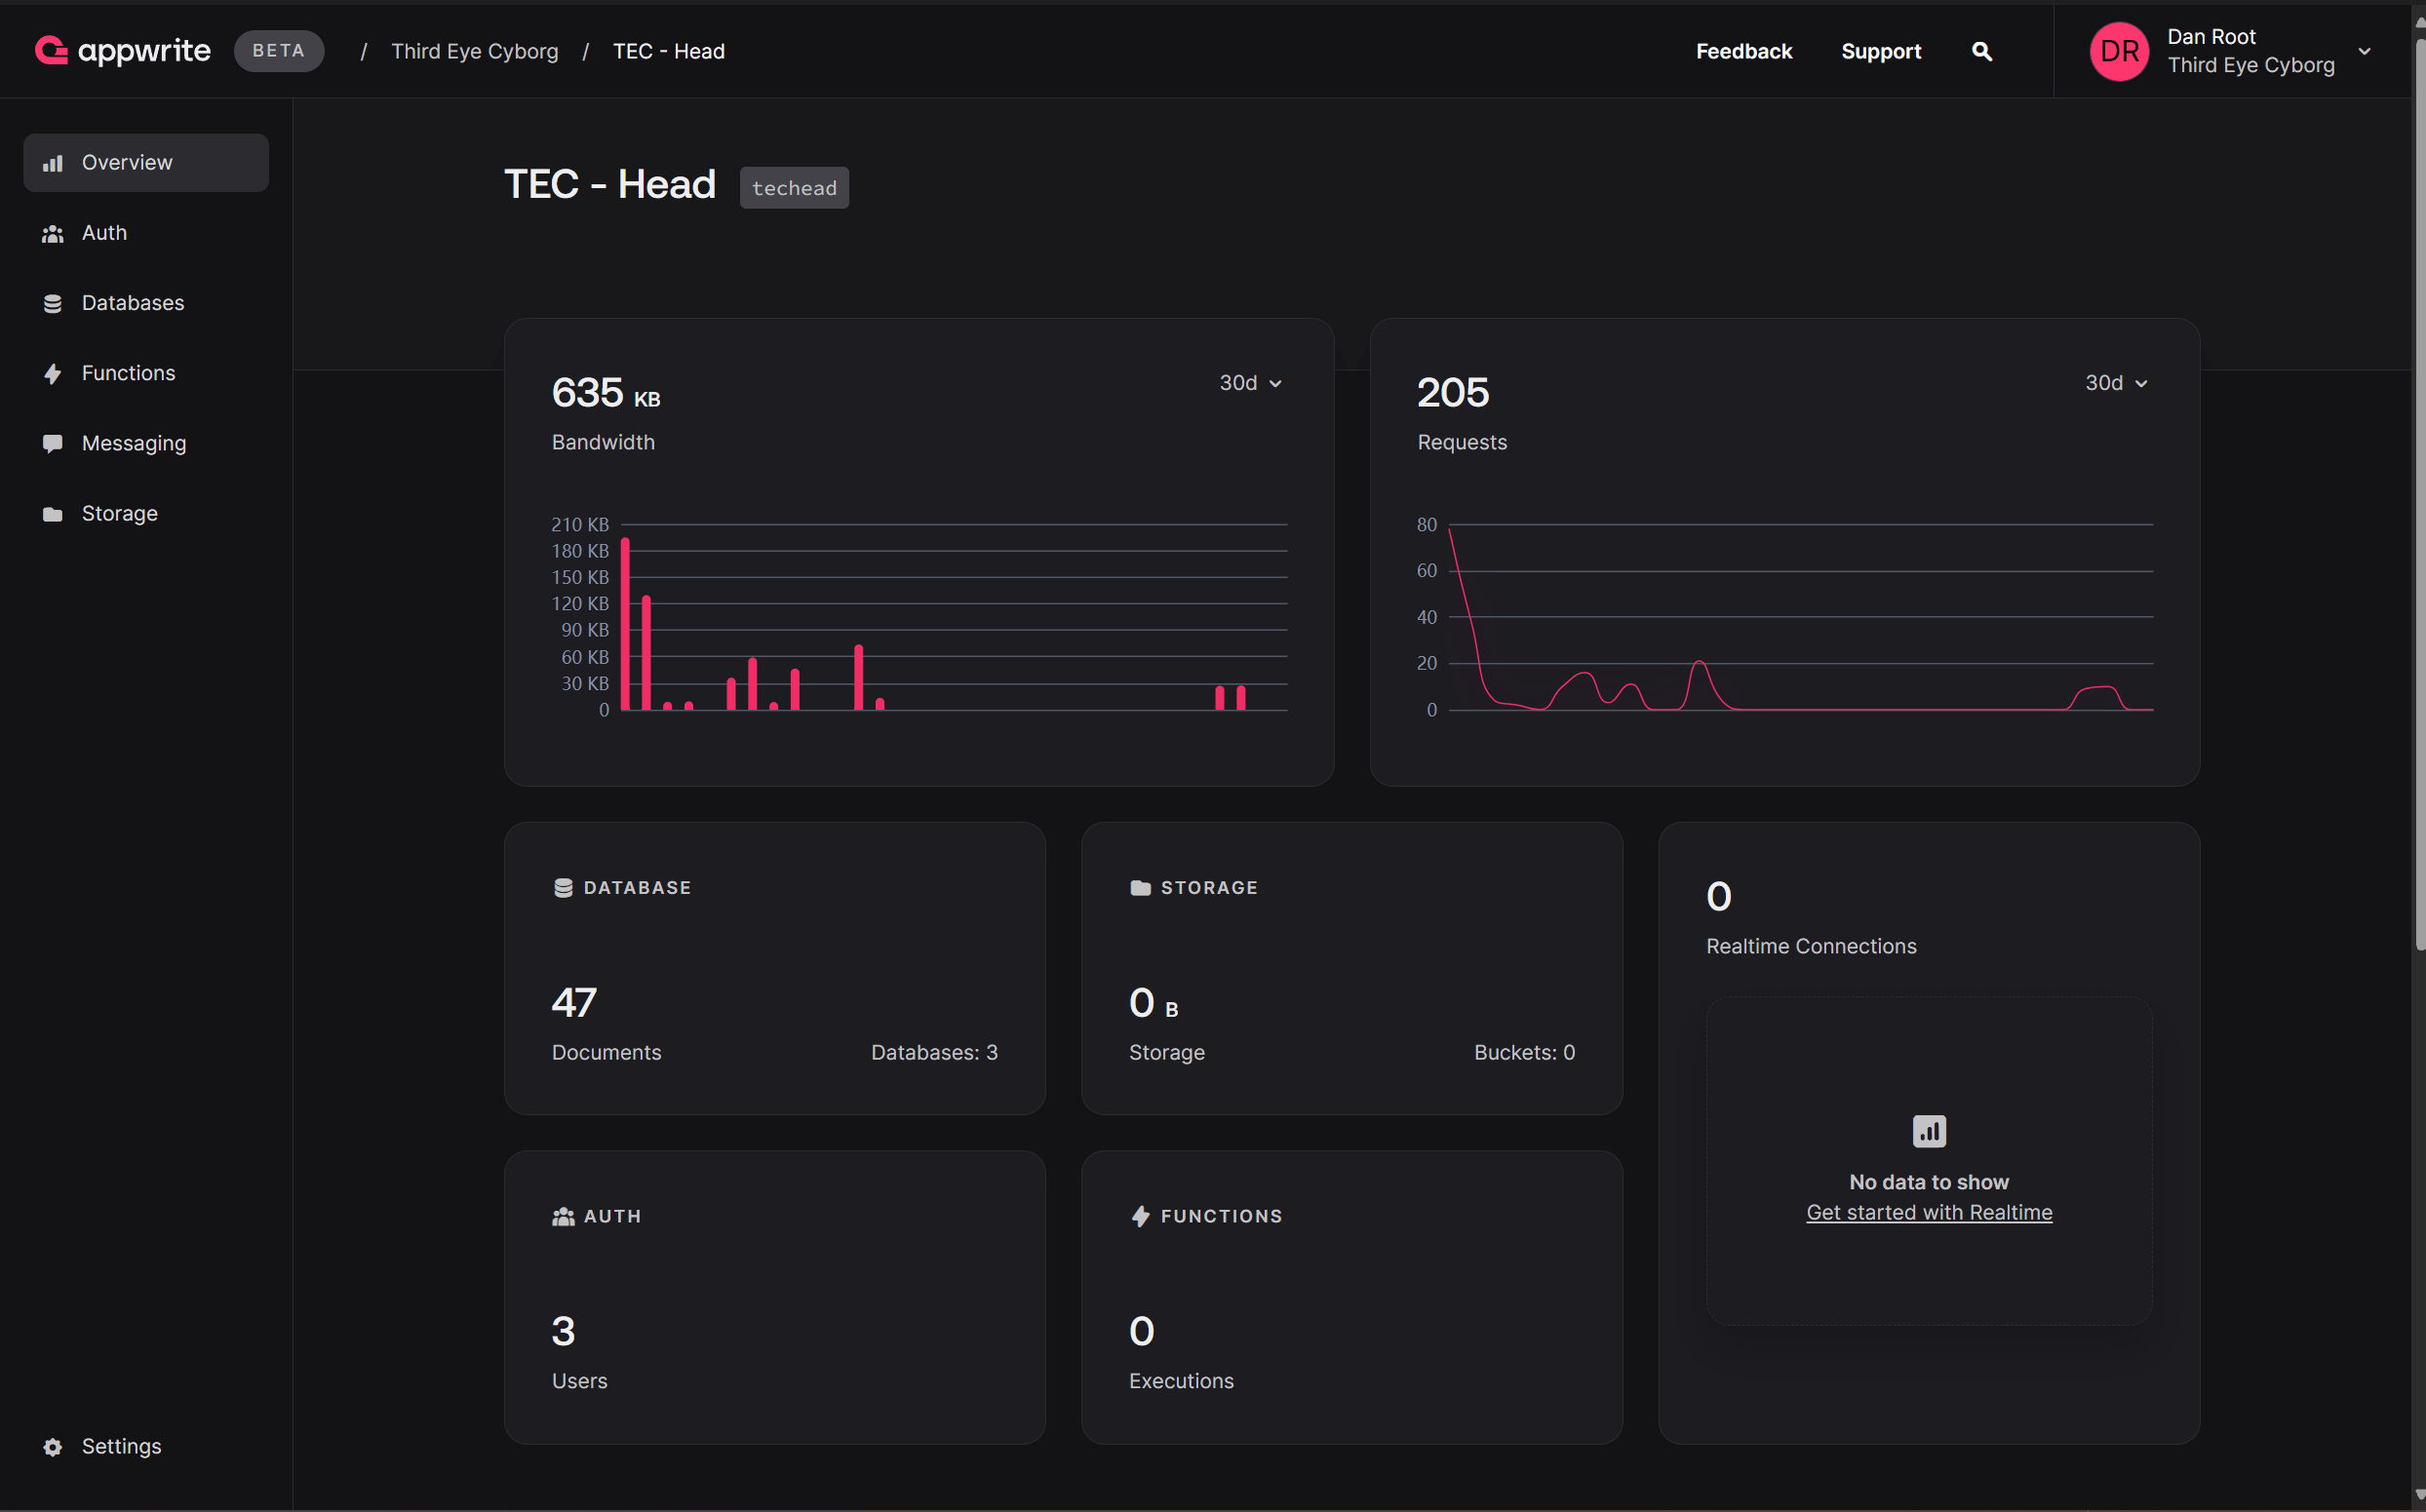
Task: Click the 635 KB bandwidth value
Action: tap(606, 393)
